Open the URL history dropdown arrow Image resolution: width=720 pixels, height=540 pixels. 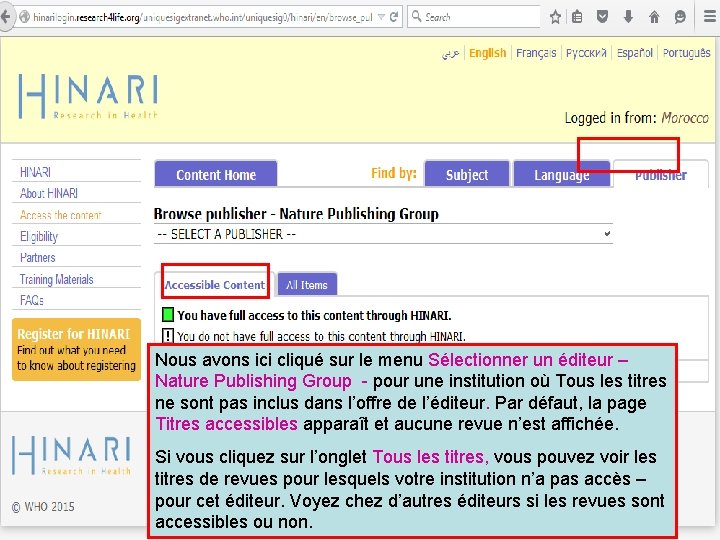tap(381, 17)
